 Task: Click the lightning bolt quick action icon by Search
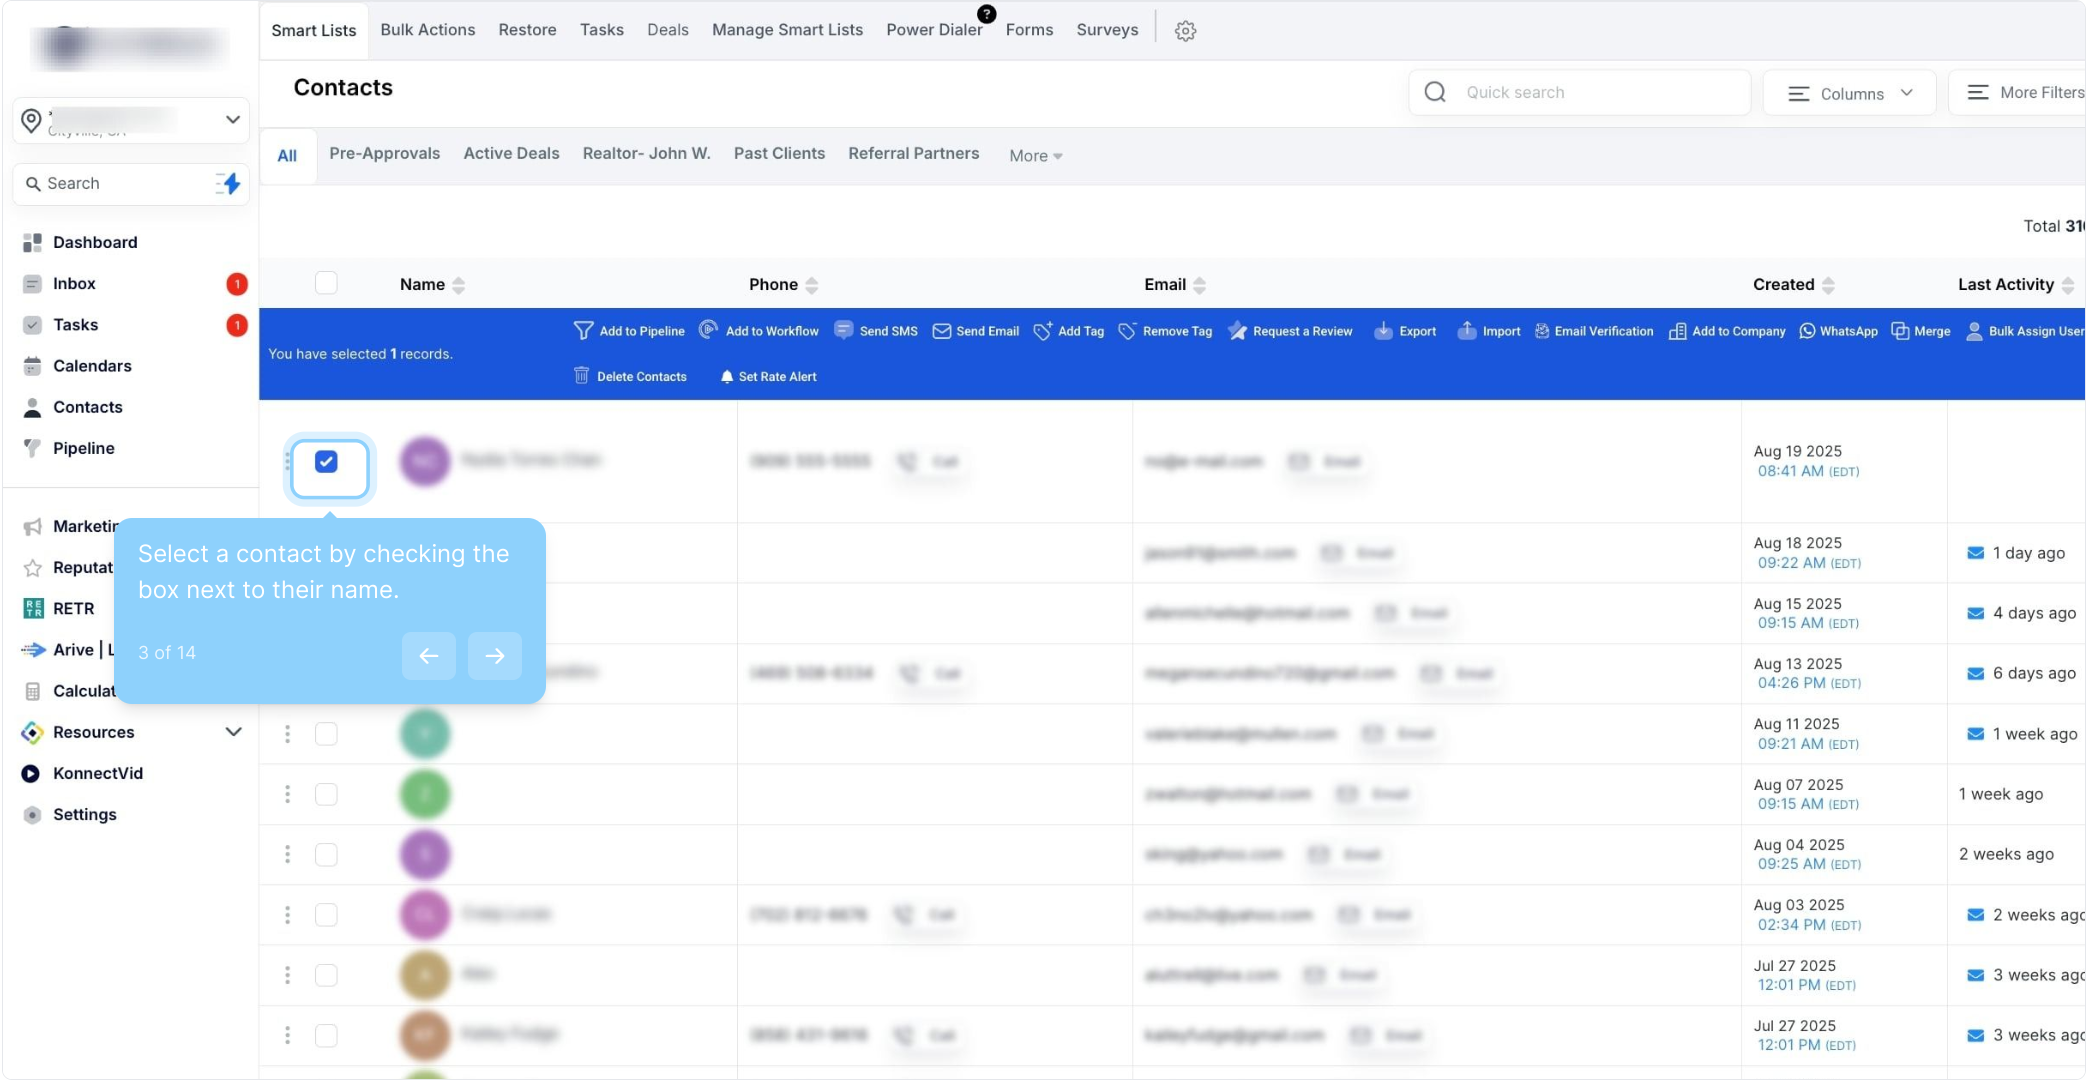[x=229, y=184]
